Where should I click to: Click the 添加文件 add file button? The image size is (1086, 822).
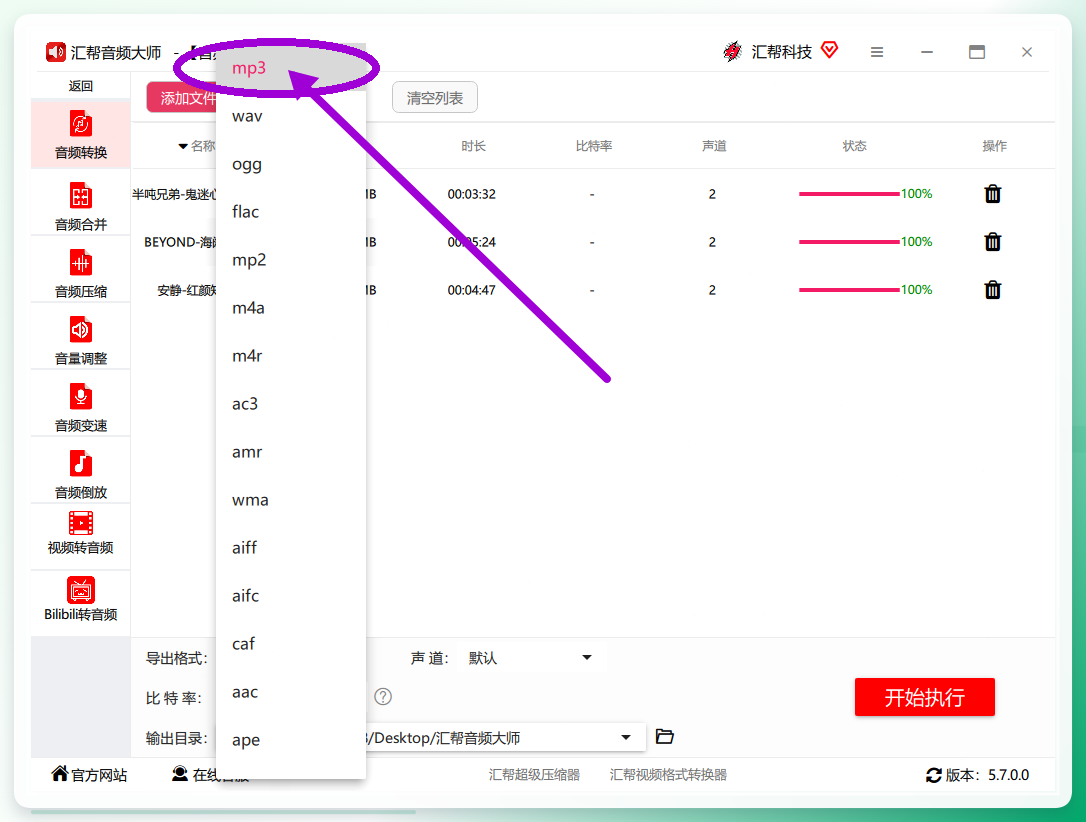point(181,98)
